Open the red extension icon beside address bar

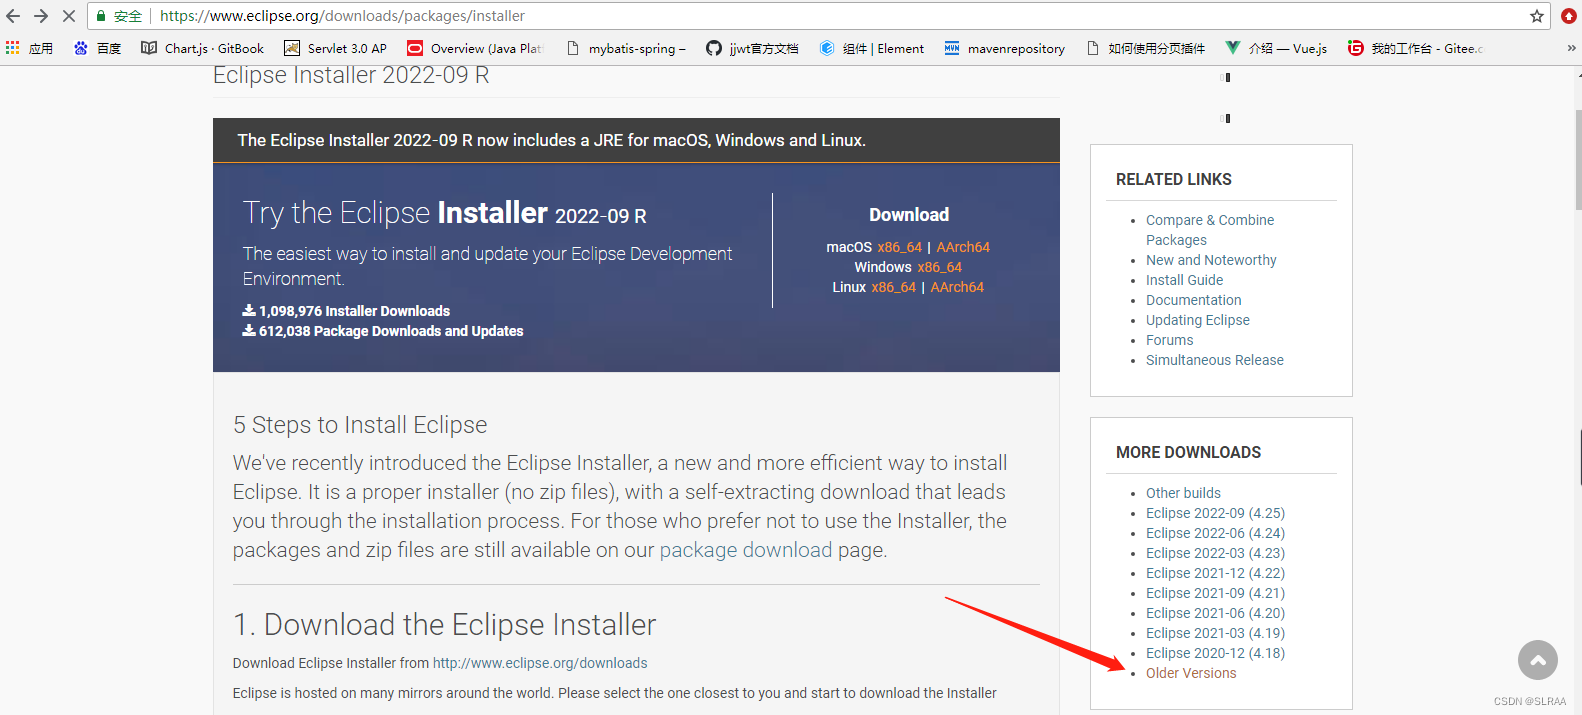click(x=1569, y=16)
